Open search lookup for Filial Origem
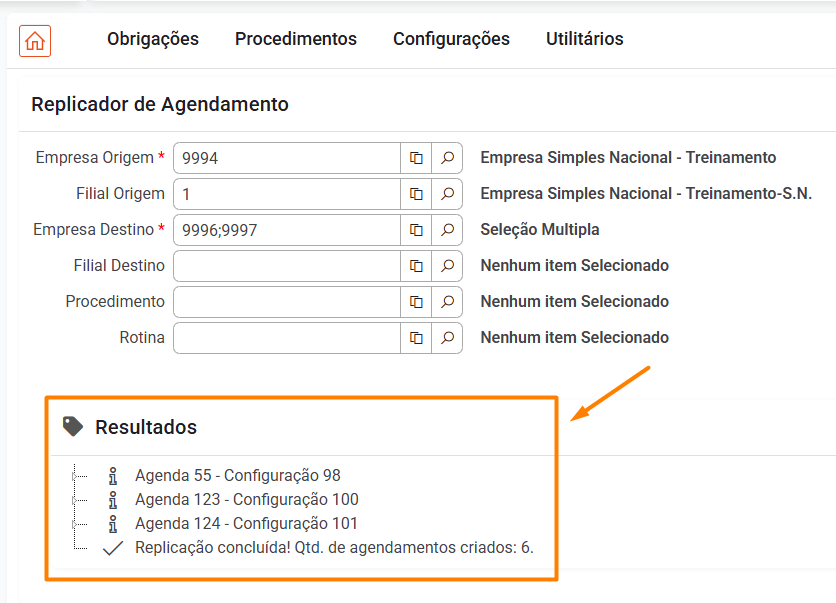 [448, 194]
